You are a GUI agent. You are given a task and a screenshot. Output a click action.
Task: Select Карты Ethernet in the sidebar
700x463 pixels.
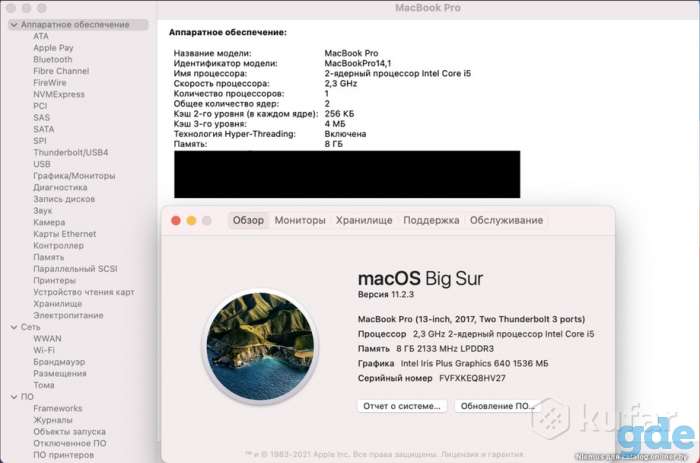pos(64,234)
